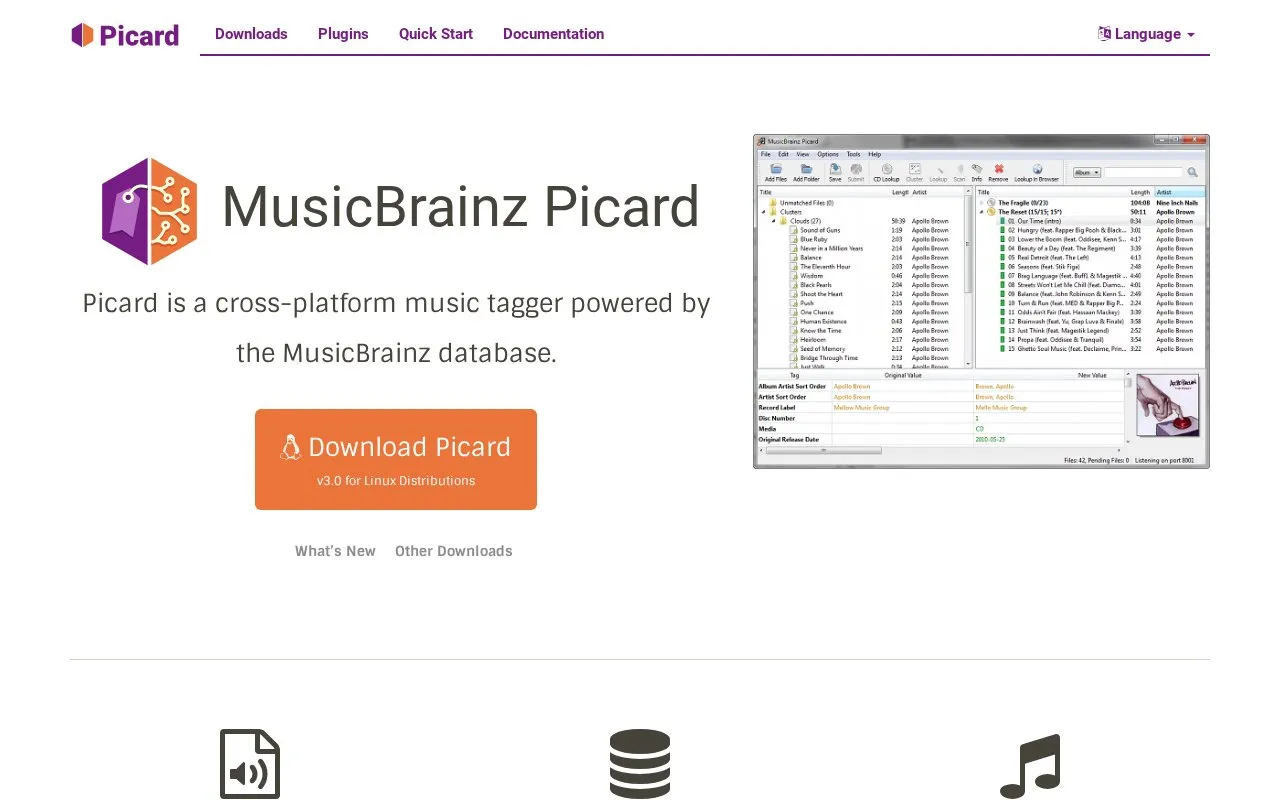Follow the Other Downloads link
The width and height of the screenshot is (1280, 800).
[x=454, y=551]
